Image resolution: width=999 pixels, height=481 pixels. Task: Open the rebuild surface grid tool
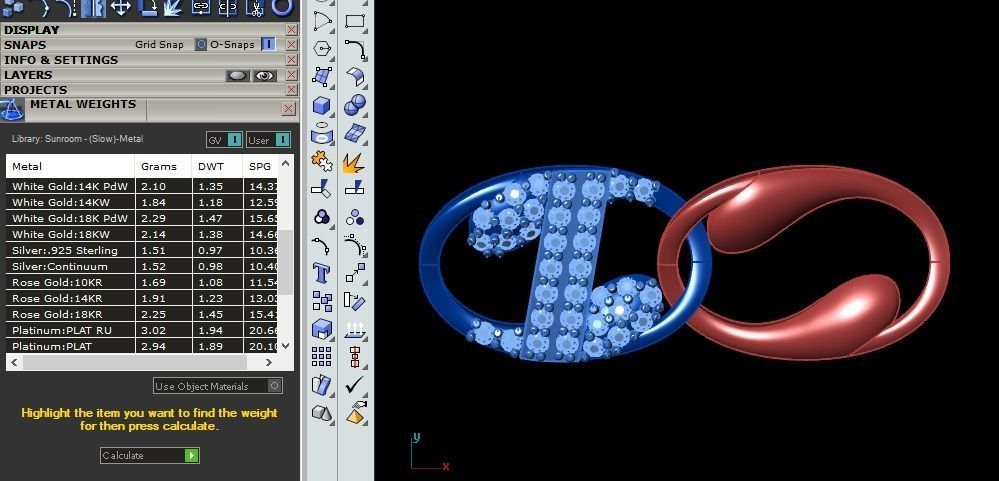tap(354, 133)
